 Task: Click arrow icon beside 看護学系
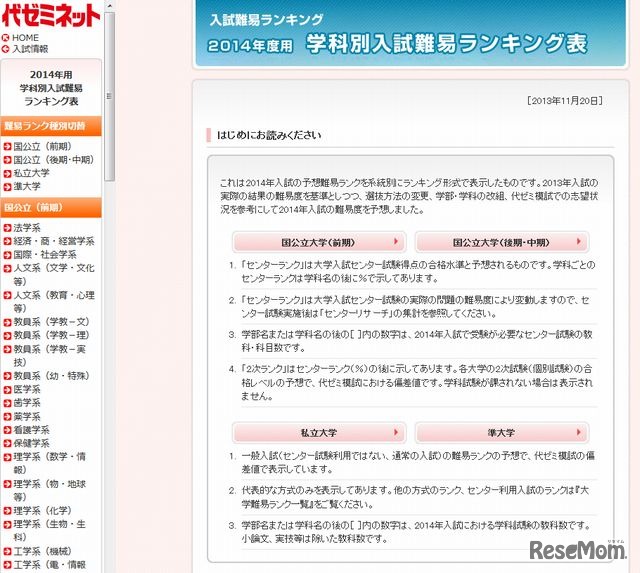click(7, 430)
